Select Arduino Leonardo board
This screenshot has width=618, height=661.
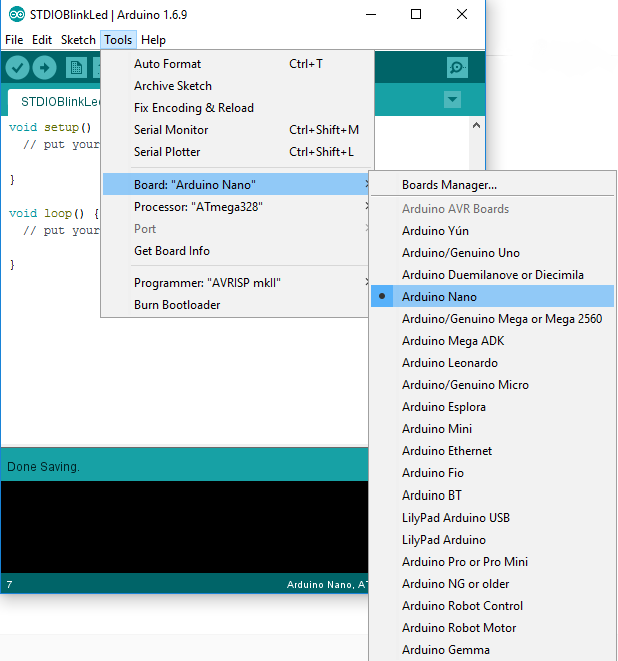[x=492, y=363]
